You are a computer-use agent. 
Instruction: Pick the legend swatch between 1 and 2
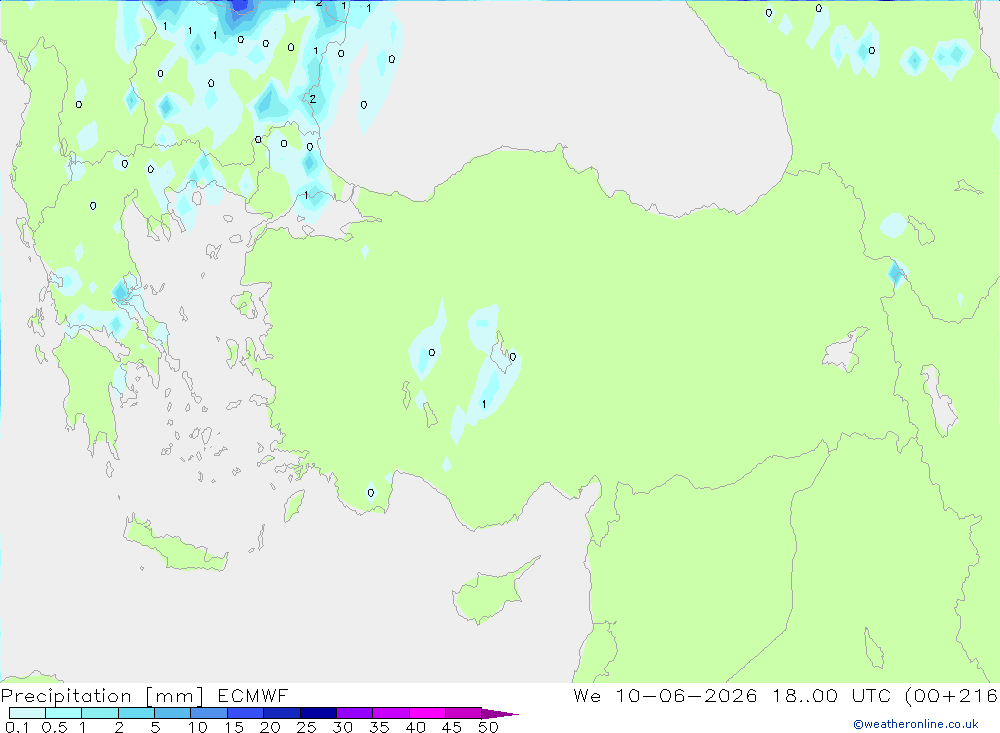click(100, 713)
